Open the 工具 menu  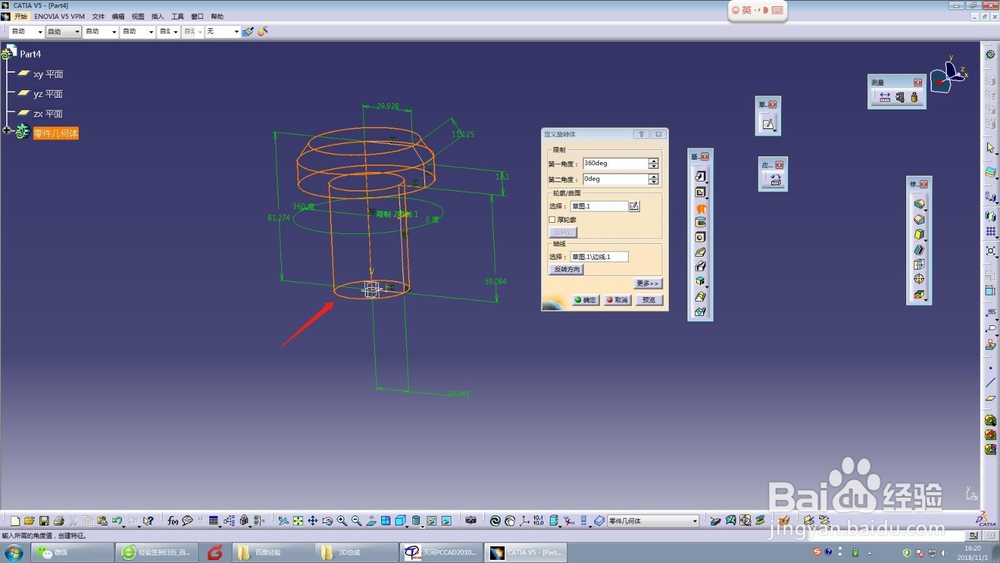[x=177, y=17]
